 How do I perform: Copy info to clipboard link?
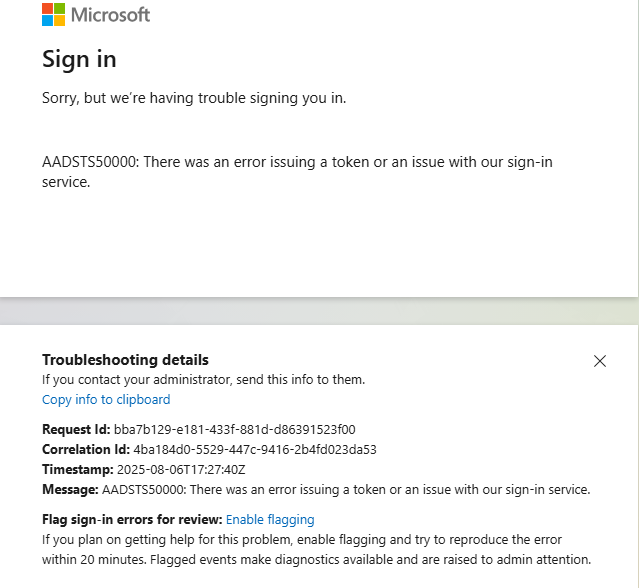[x=106, y=399]
